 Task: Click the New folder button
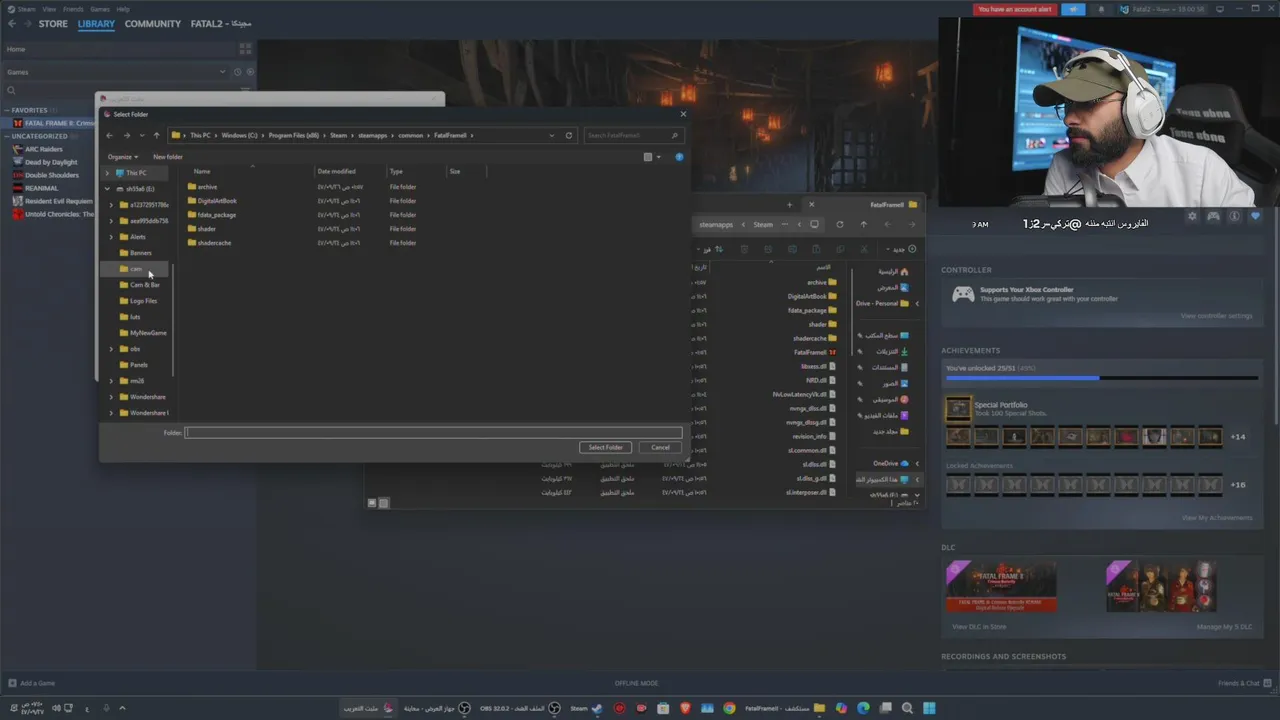(x=167, y=157)
